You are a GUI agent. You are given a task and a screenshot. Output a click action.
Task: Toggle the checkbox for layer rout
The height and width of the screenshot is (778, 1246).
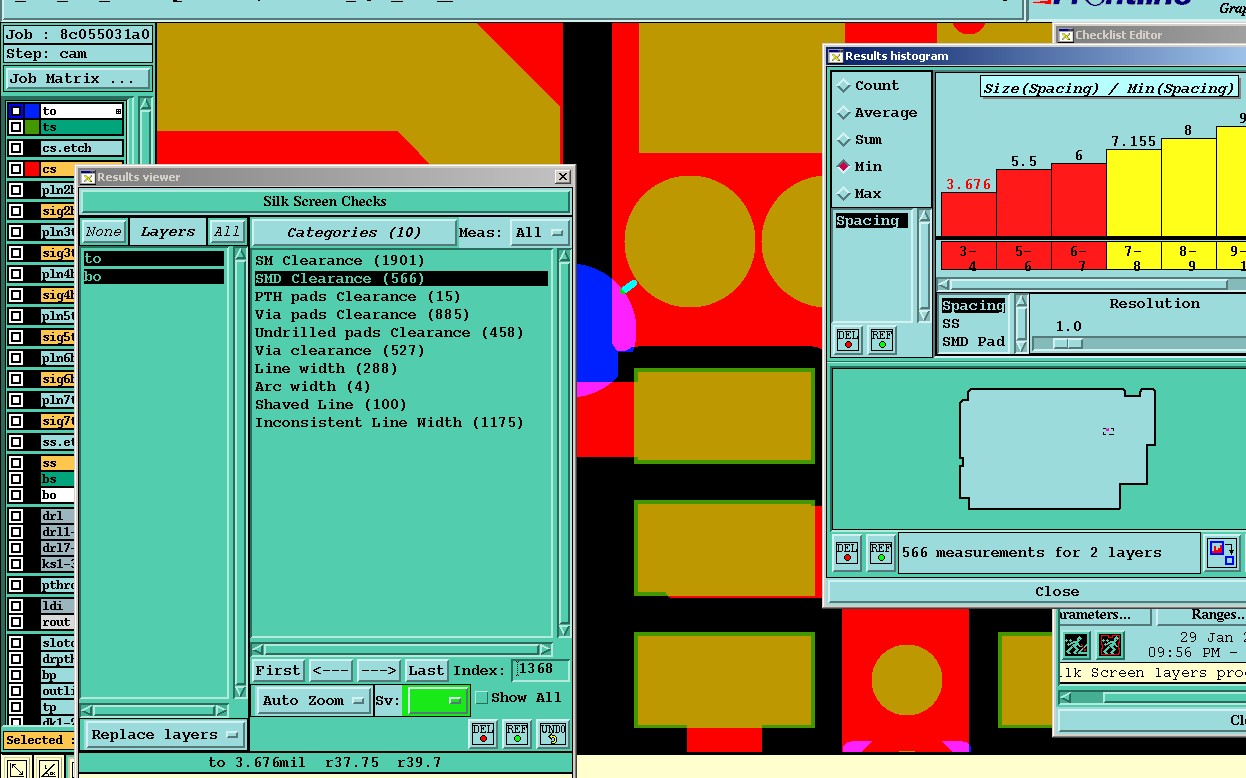[16, 622]
